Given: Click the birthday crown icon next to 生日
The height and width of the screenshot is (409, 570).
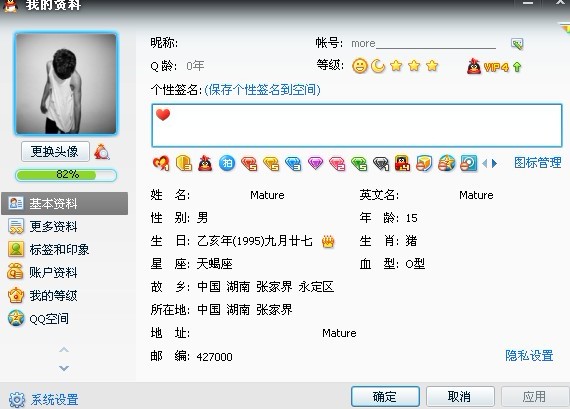Looking at the screenshot, I should (x=328, y=241).
